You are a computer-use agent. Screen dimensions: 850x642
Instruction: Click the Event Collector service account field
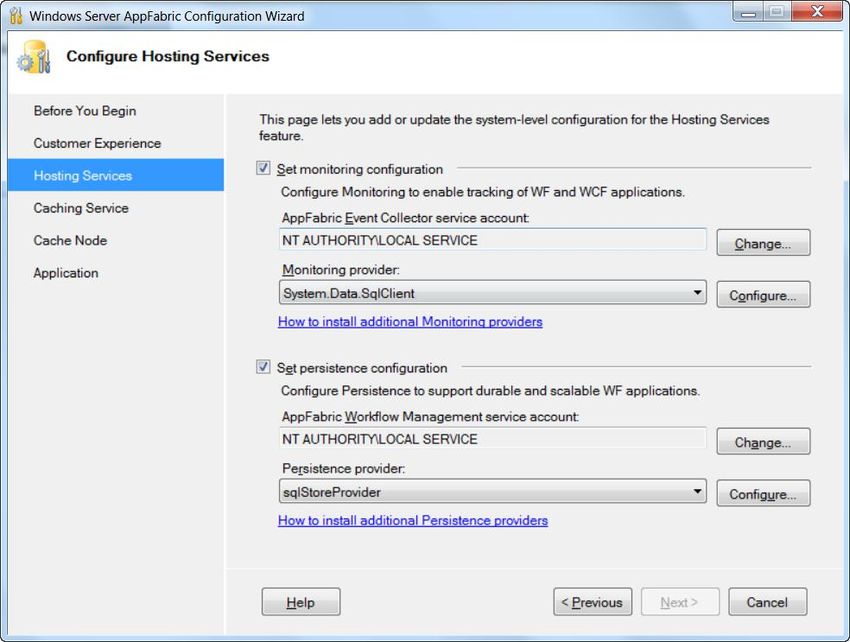[x=493, y=240]
